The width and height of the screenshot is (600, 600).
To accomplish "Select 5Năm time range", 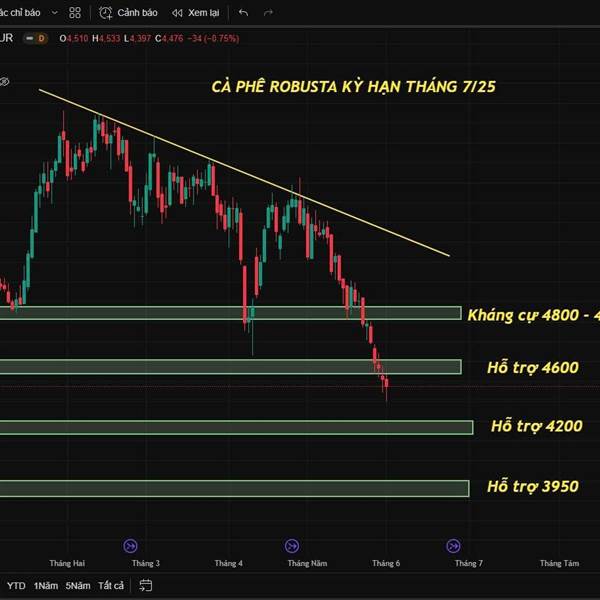I will (78, 585).
